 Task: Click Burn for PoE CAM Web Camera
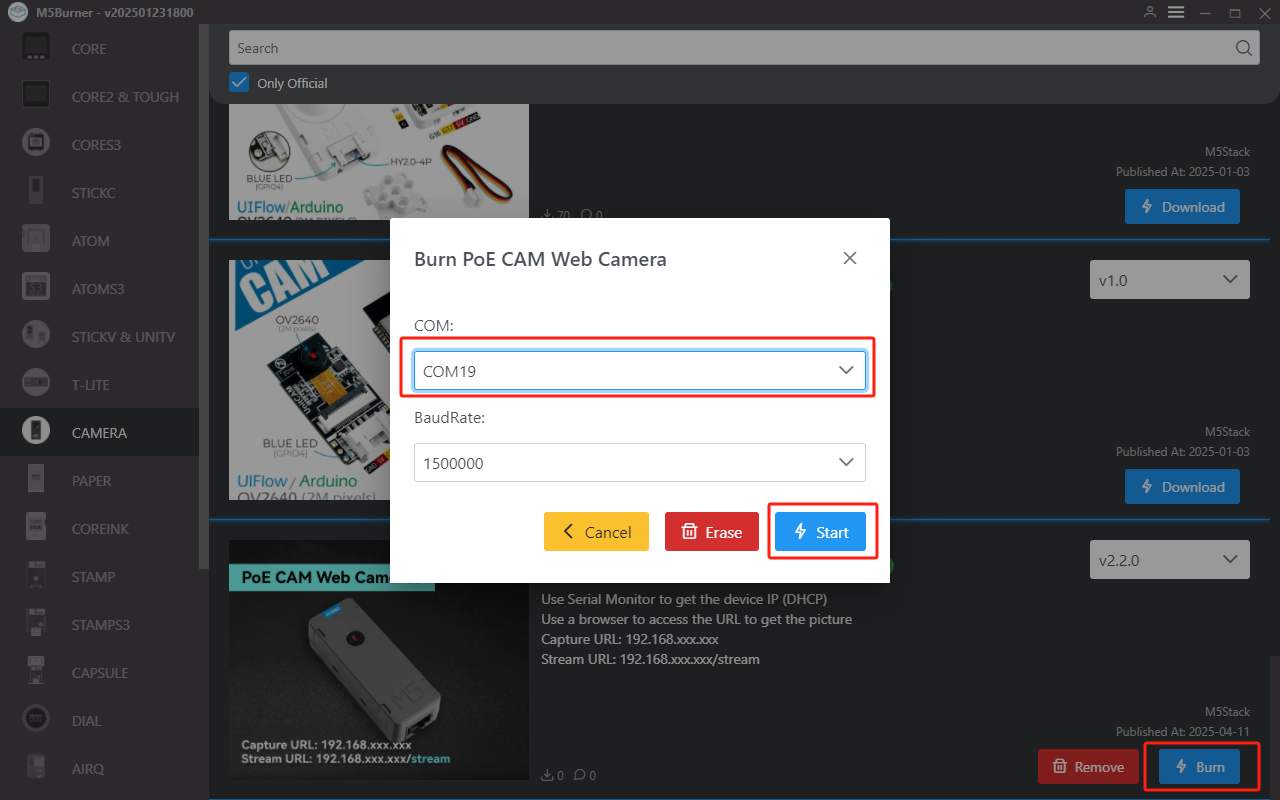click(x=1199, y=767)
